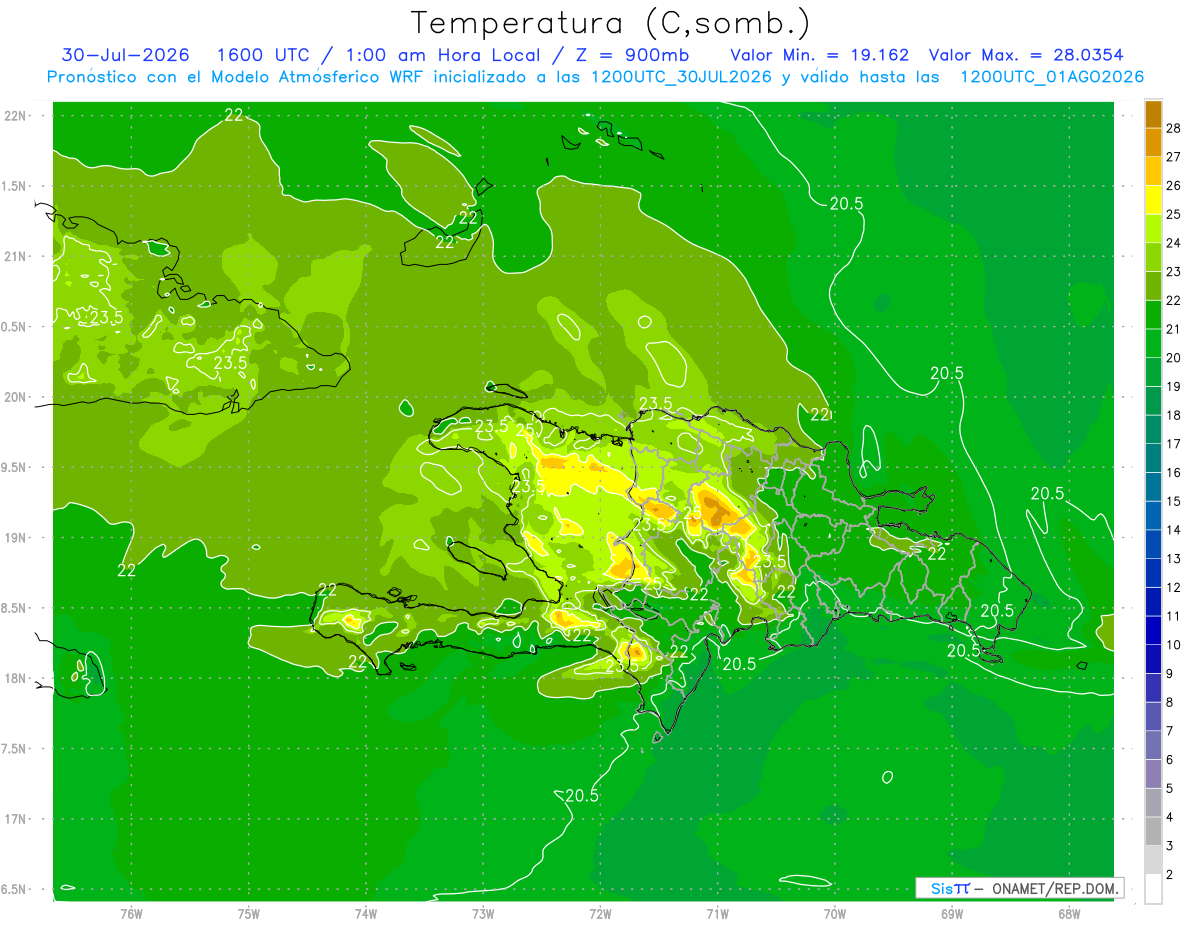This screenshot has height=927, width=1200.
Task: Click latitude axis label '20N'
Action: pos(15,398)
